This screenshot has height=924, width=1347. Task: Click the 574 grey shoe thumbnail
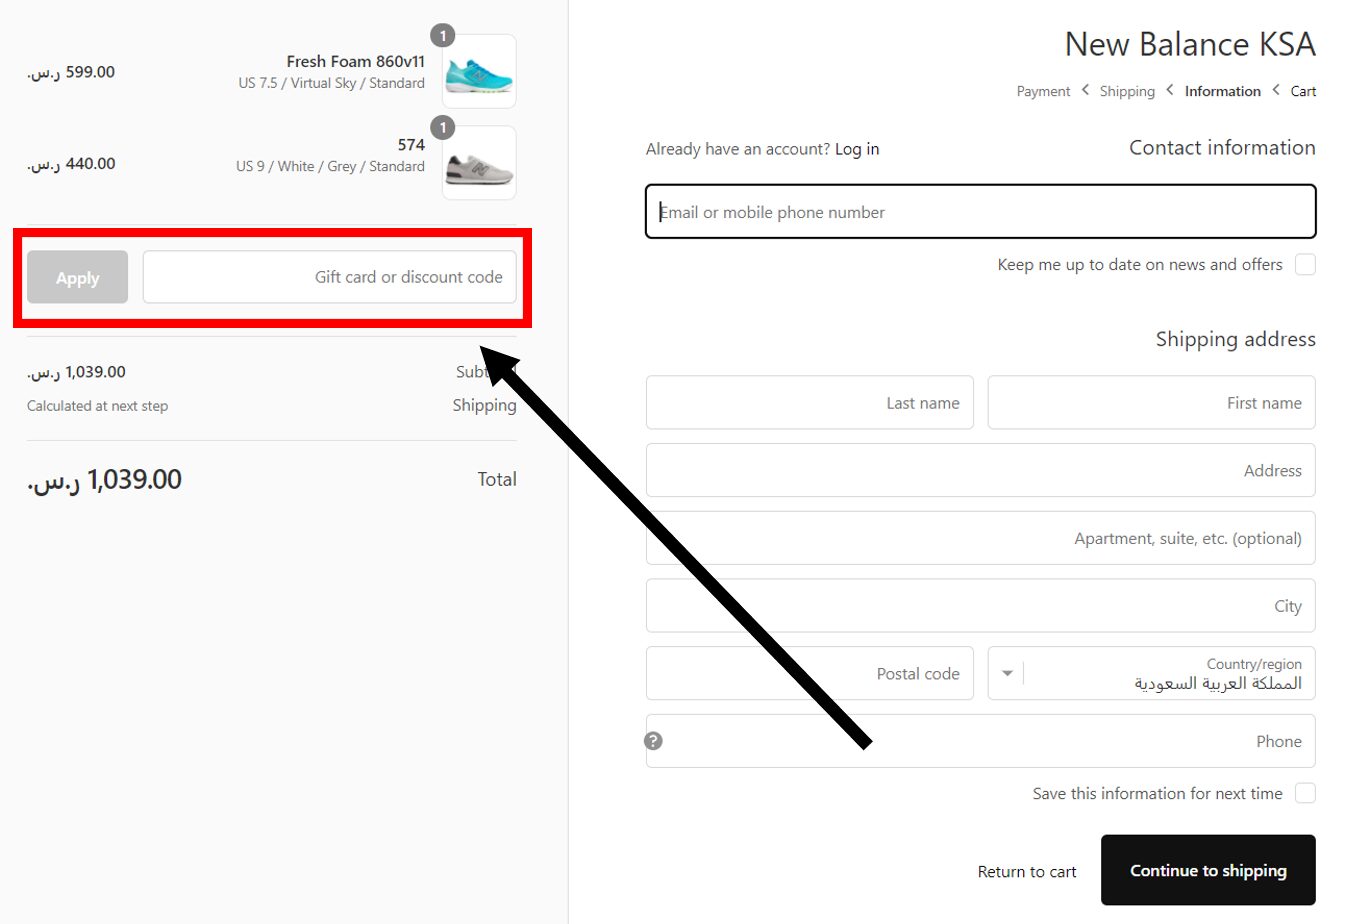click(479, 164)
